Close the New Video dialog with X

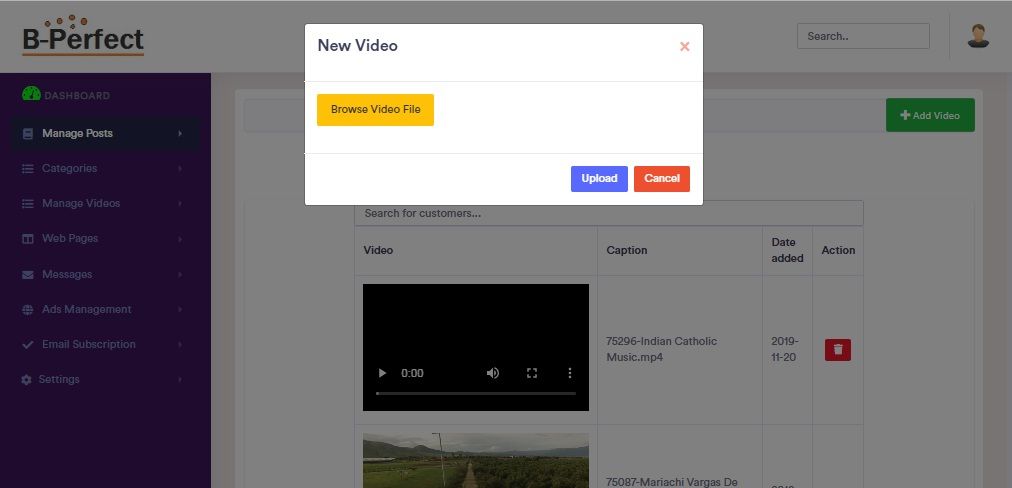pyautogui.click(x=685, y=46)
